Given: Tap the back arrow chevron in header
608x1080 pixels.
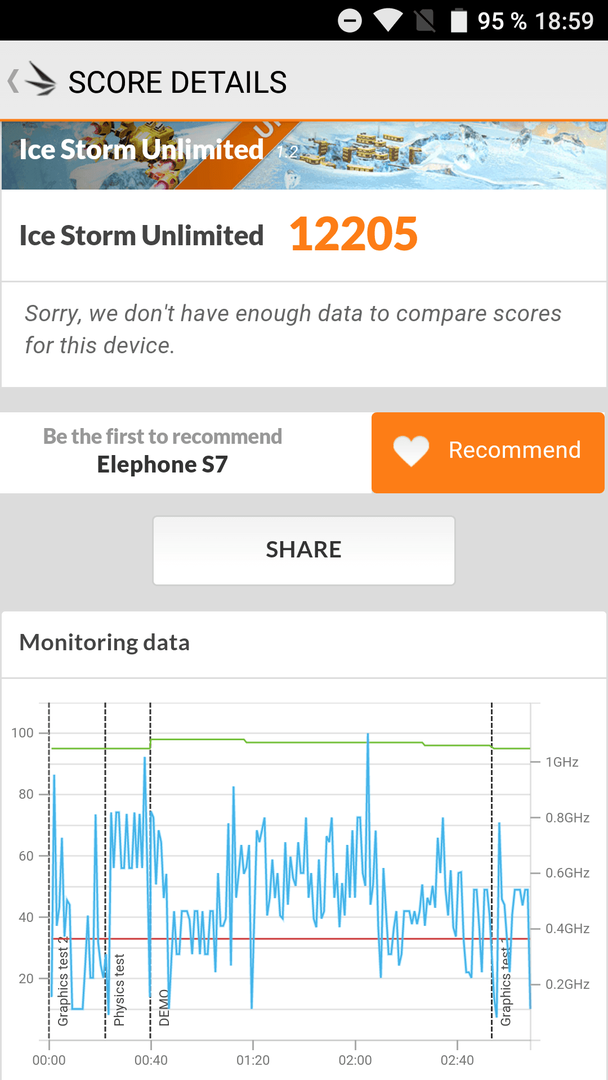Looking at the screenshot, I should tap(12, 81).
